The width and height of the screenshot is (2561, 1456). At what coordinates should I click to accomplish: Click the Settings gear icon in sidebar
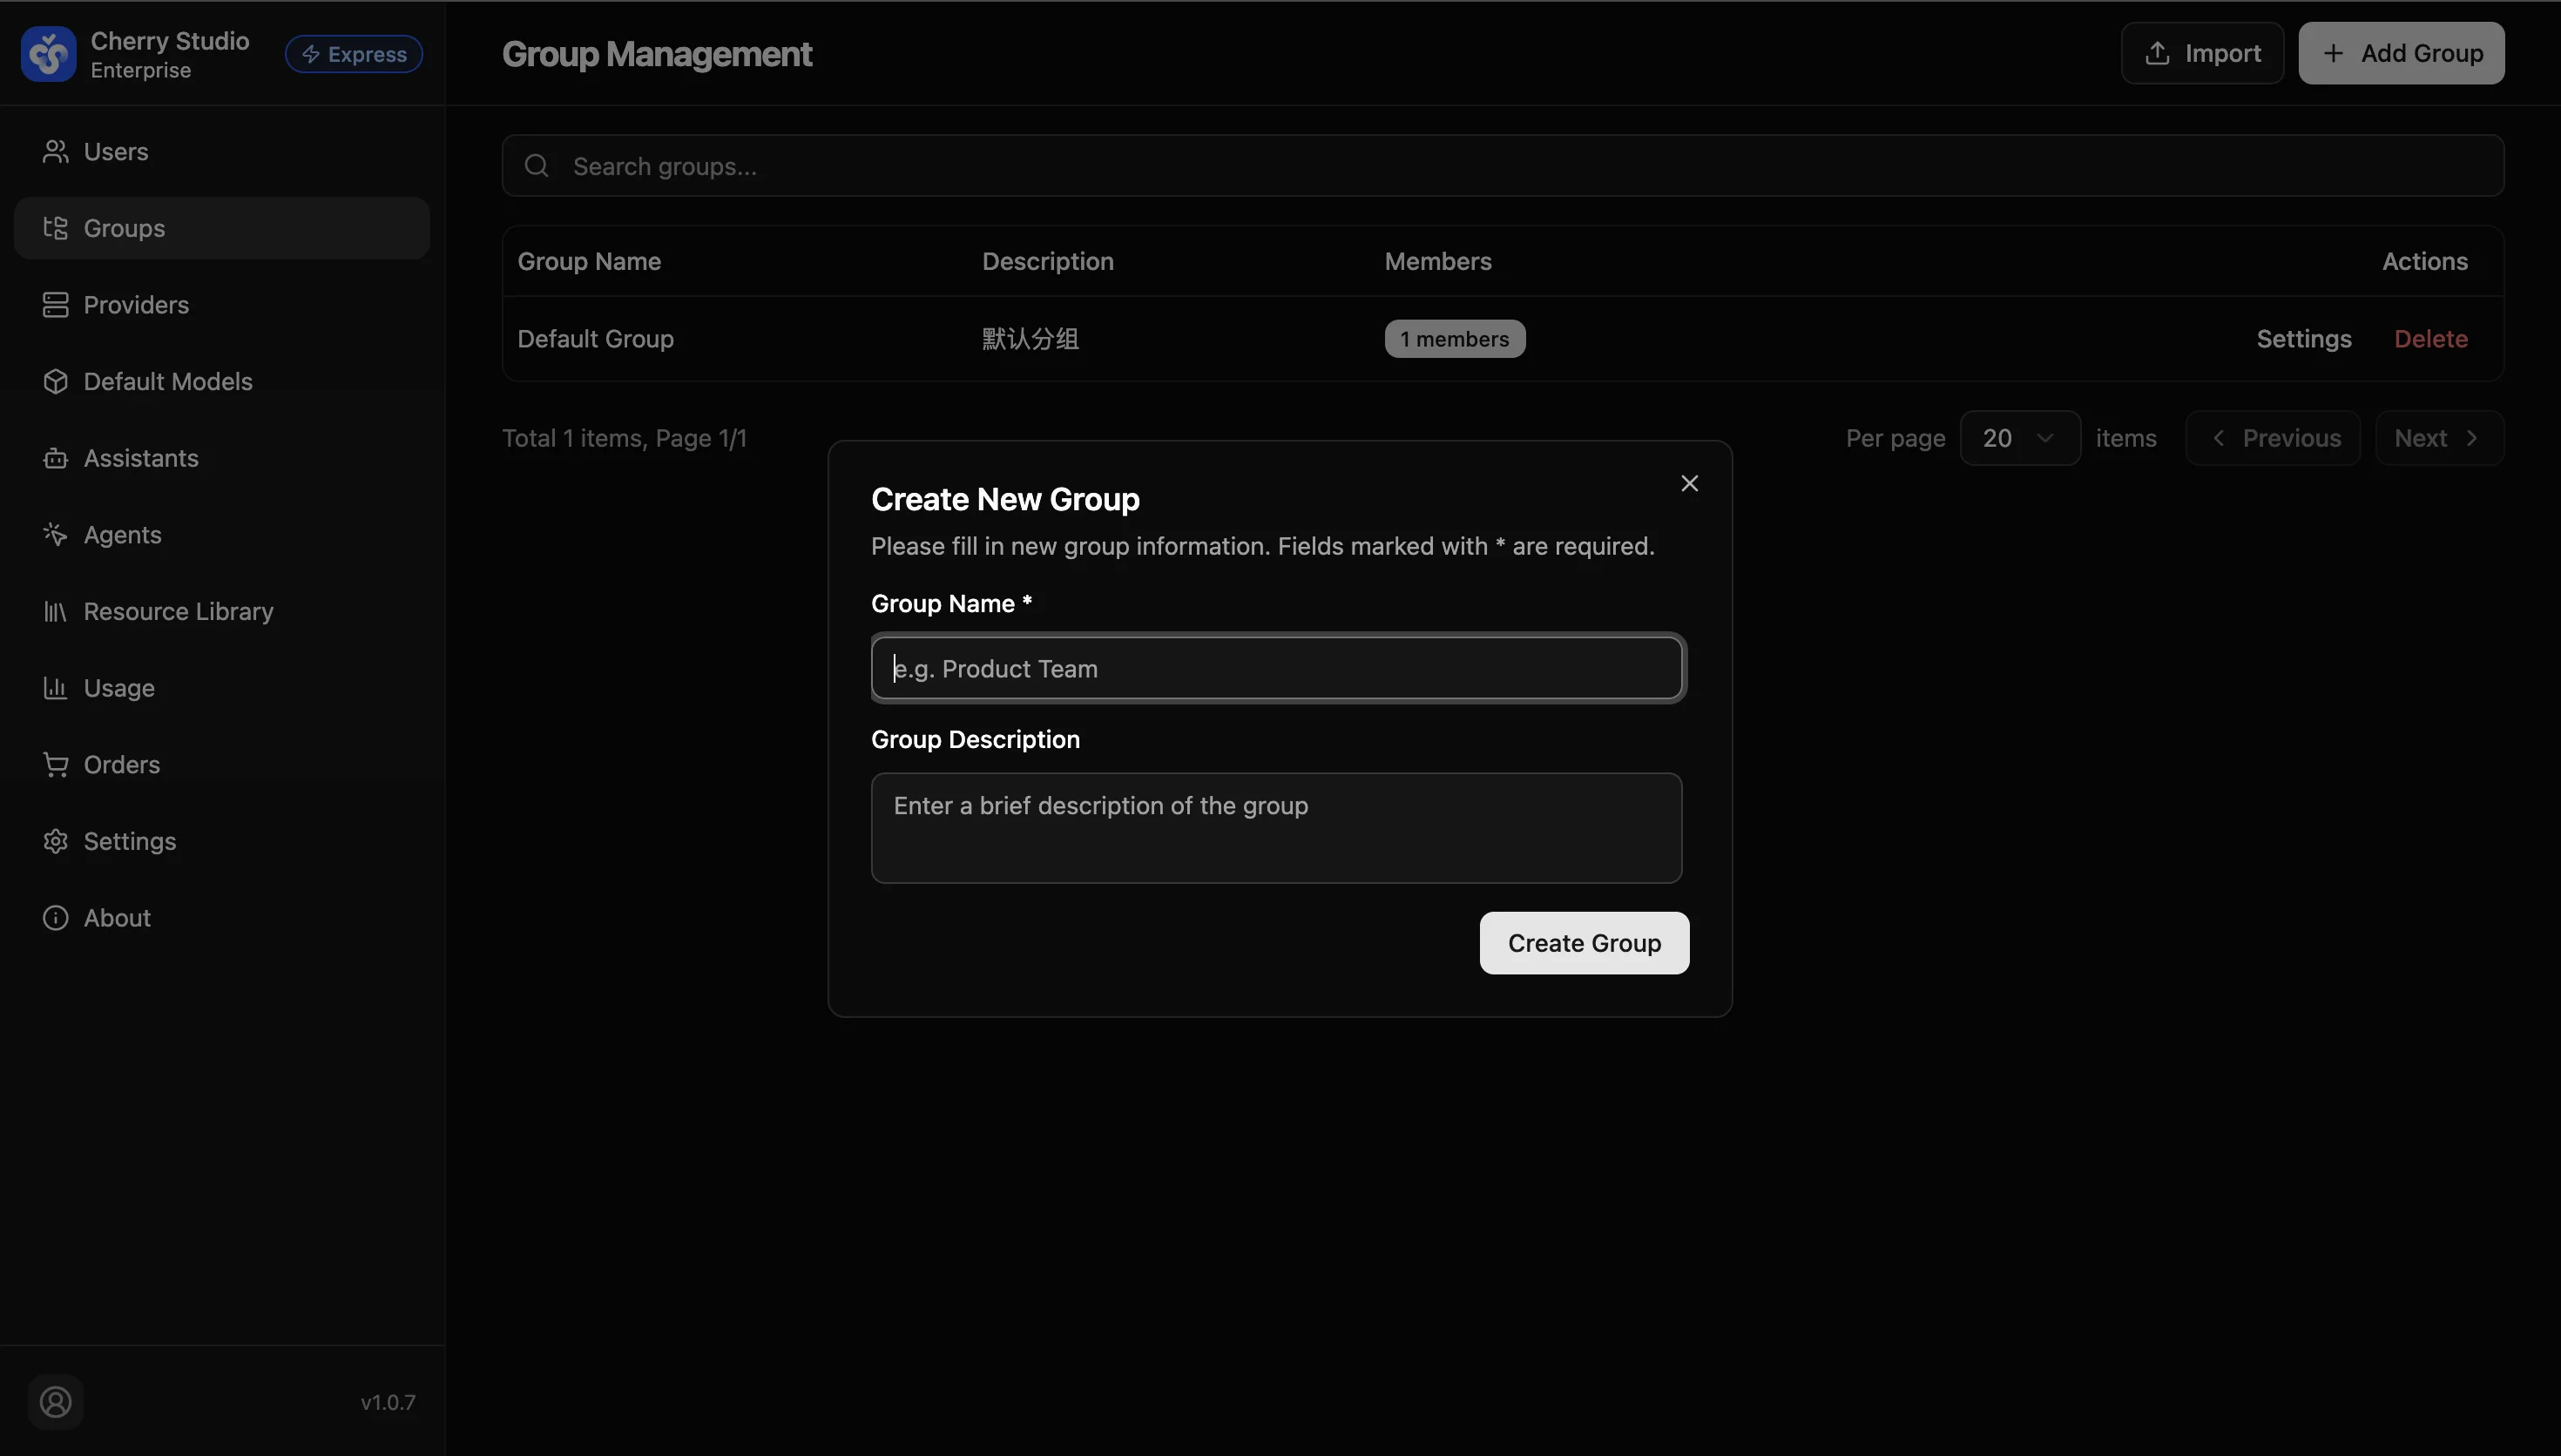pos(55,841)
